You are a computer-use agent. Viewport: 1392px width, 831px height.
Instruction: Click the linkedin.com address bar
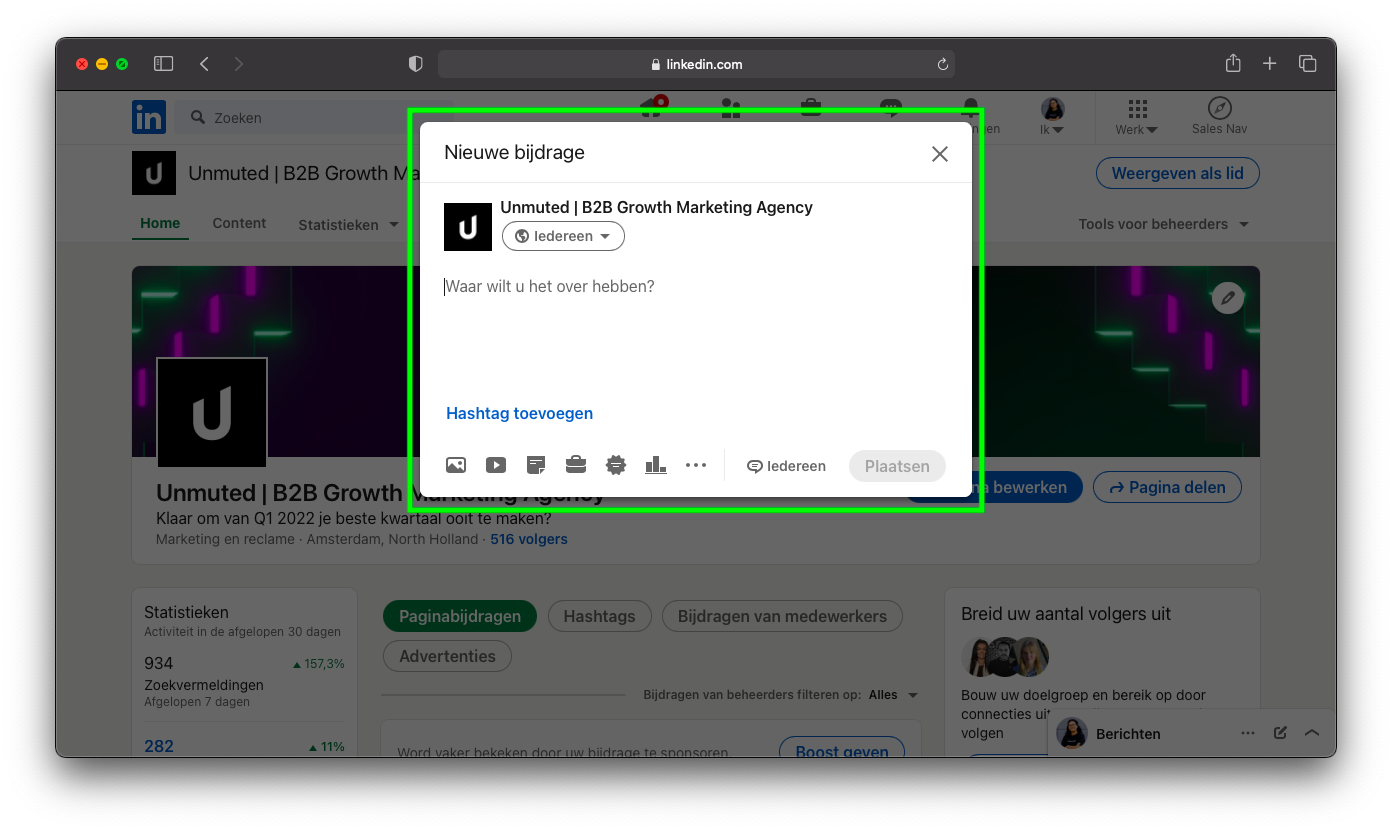coord(696,64)
